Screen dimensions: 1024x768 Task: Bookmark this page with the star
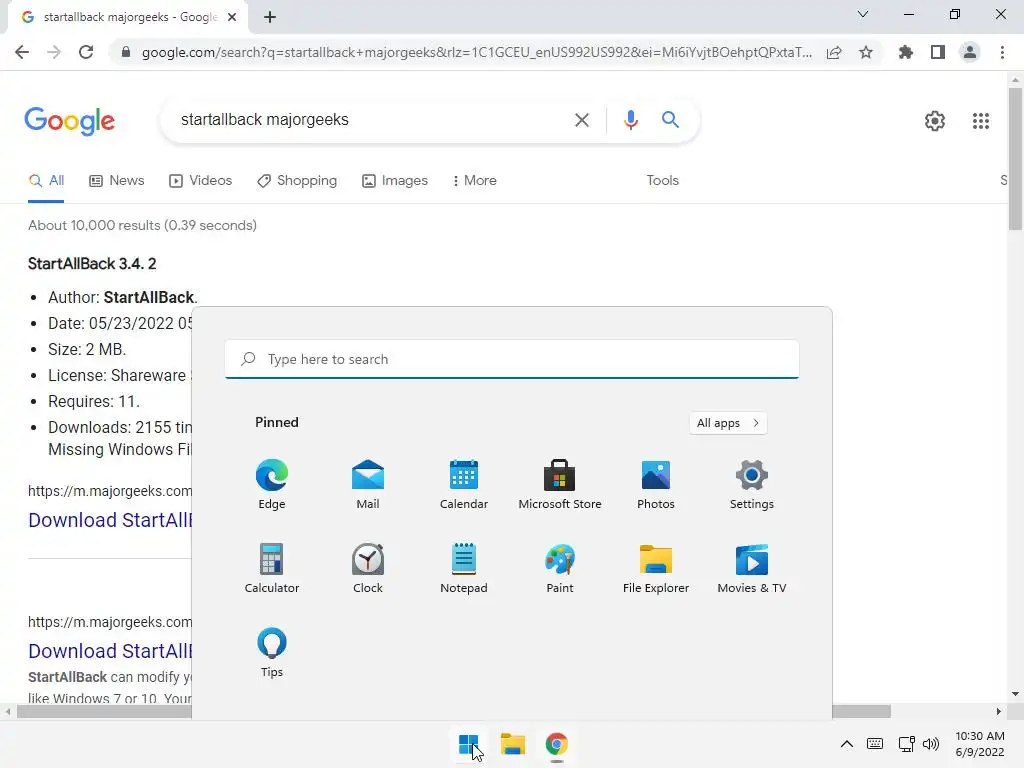(x=866, y=52)
